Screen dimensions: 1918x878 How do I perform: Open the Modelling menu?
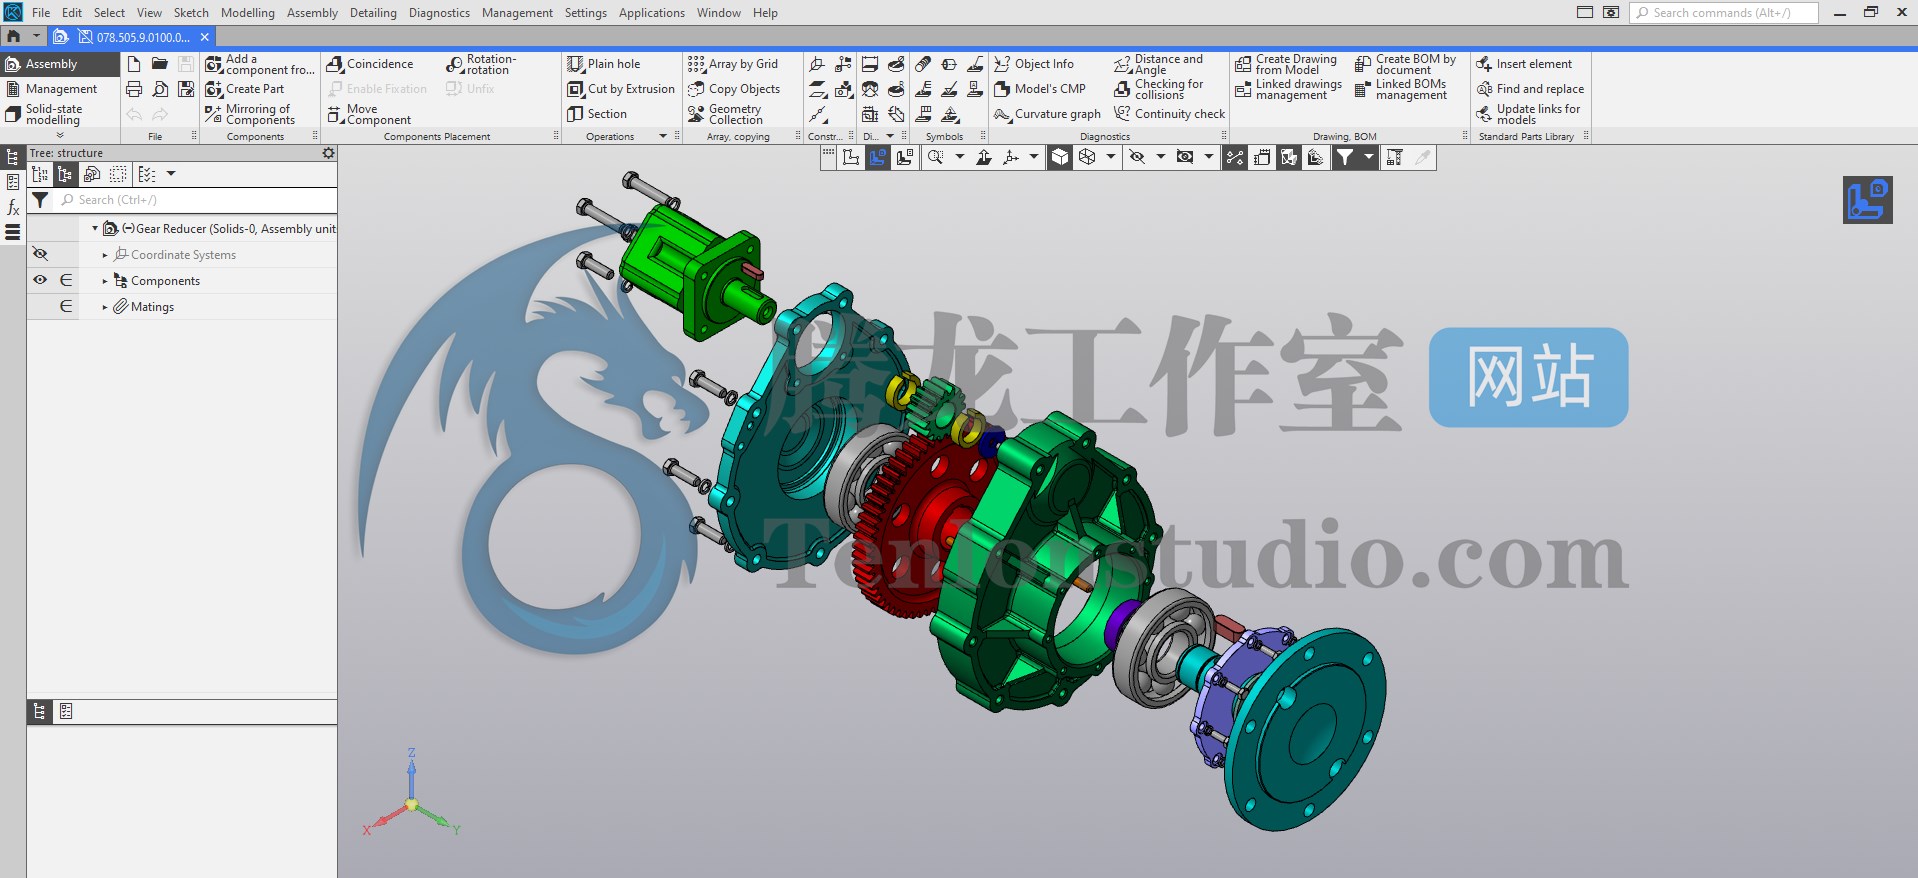248,13
